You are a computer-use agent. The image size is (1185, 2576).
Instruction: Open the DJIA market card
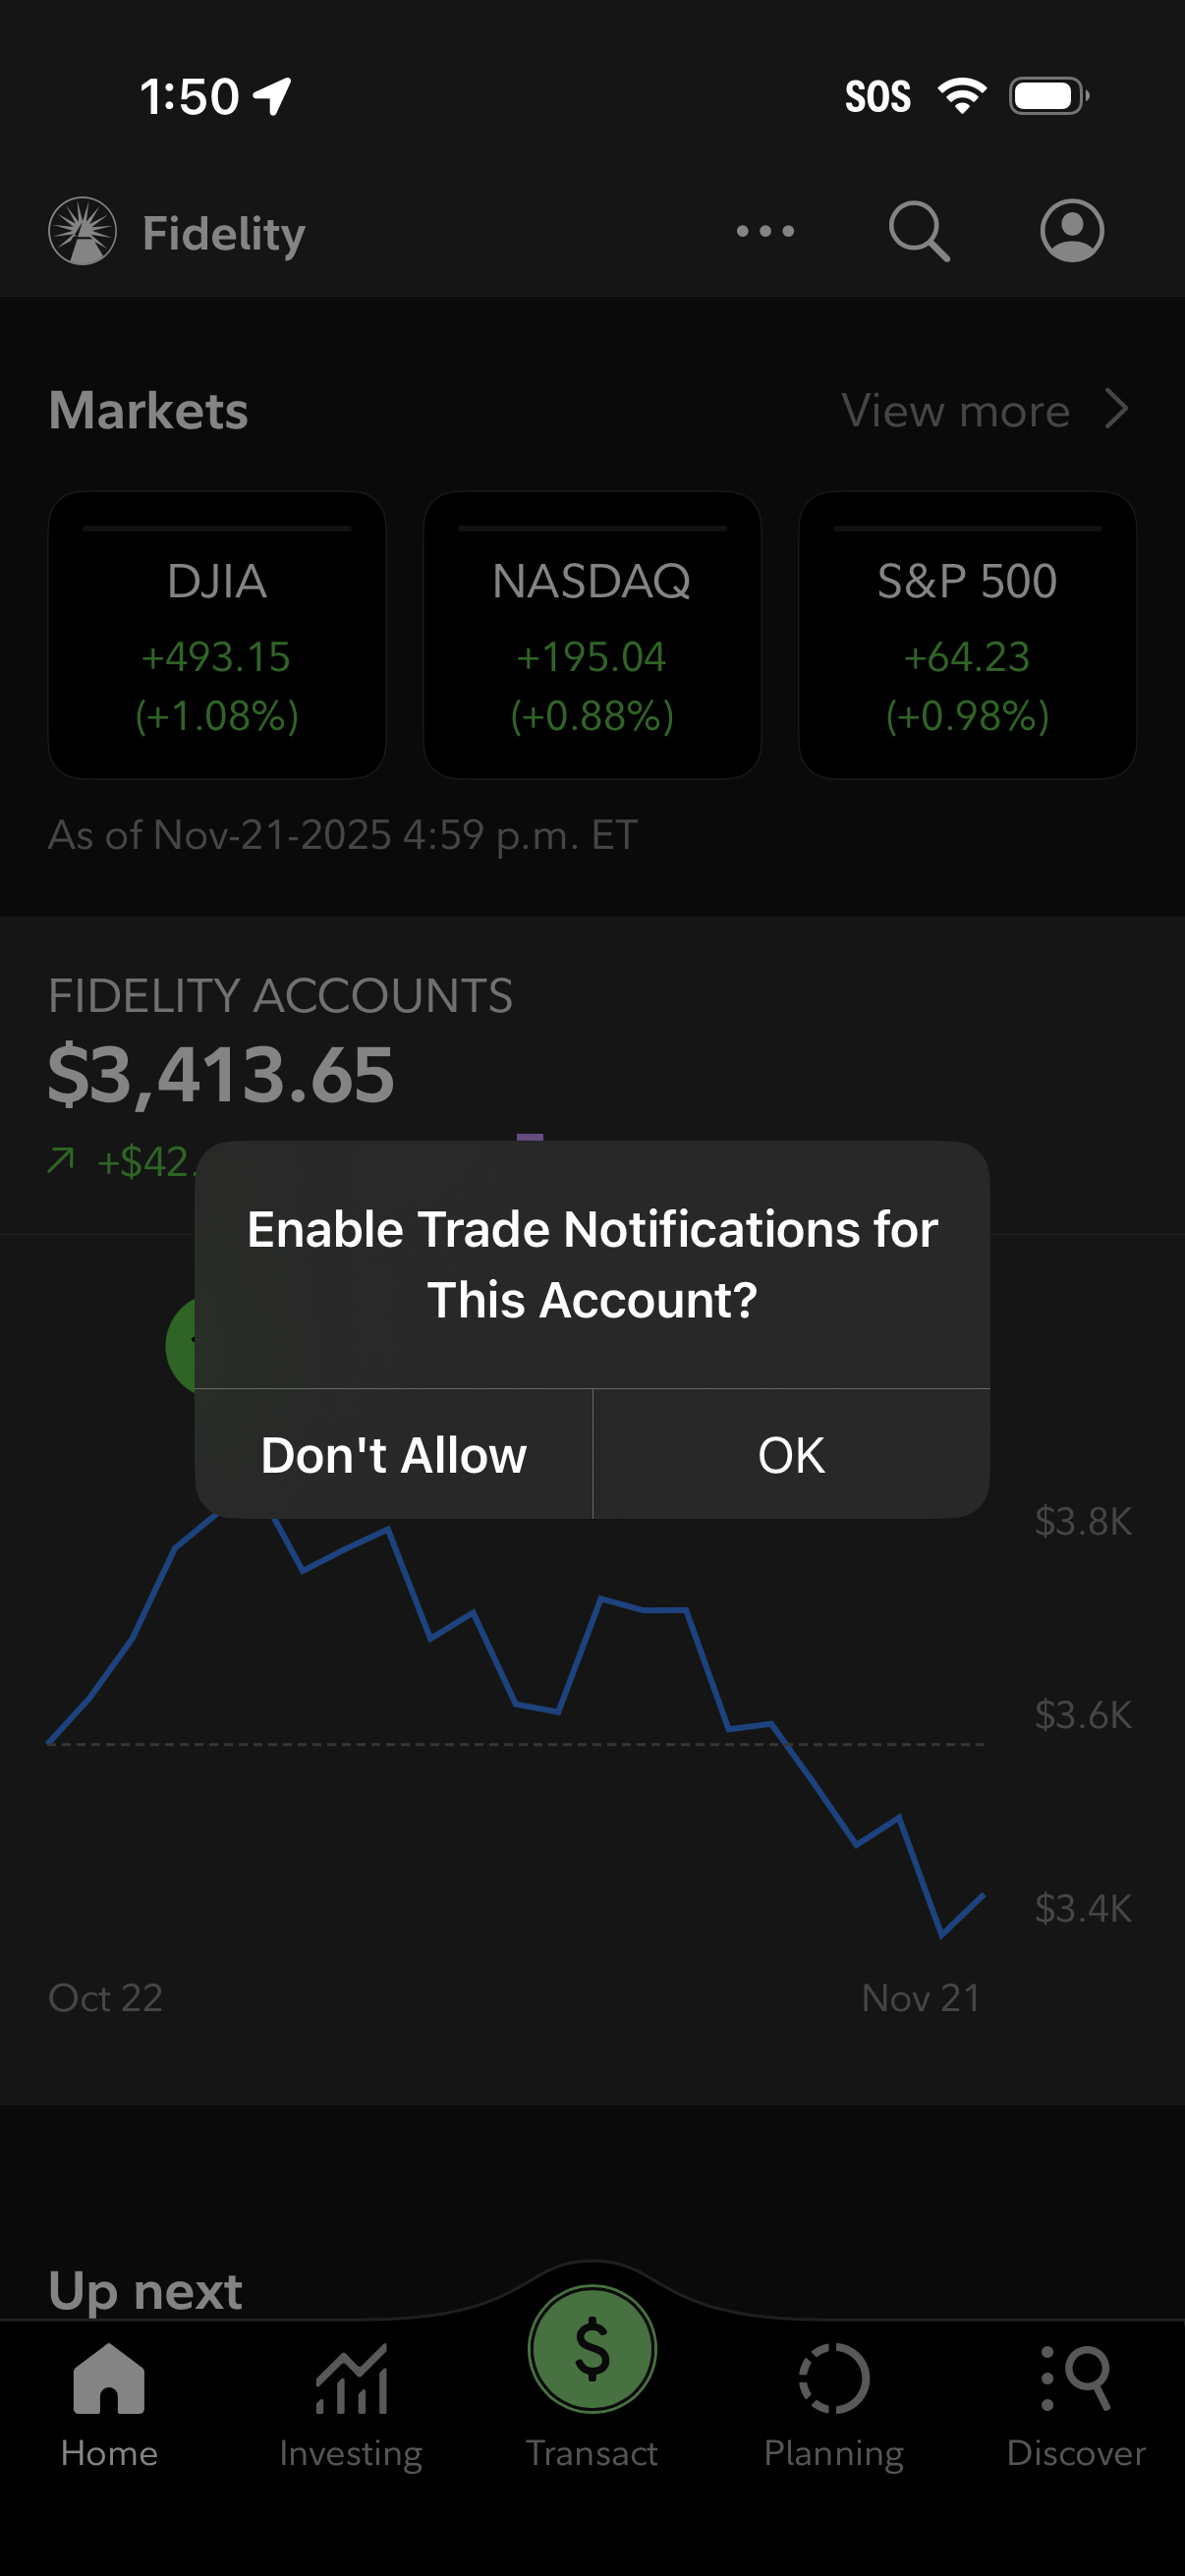point(217,635)
